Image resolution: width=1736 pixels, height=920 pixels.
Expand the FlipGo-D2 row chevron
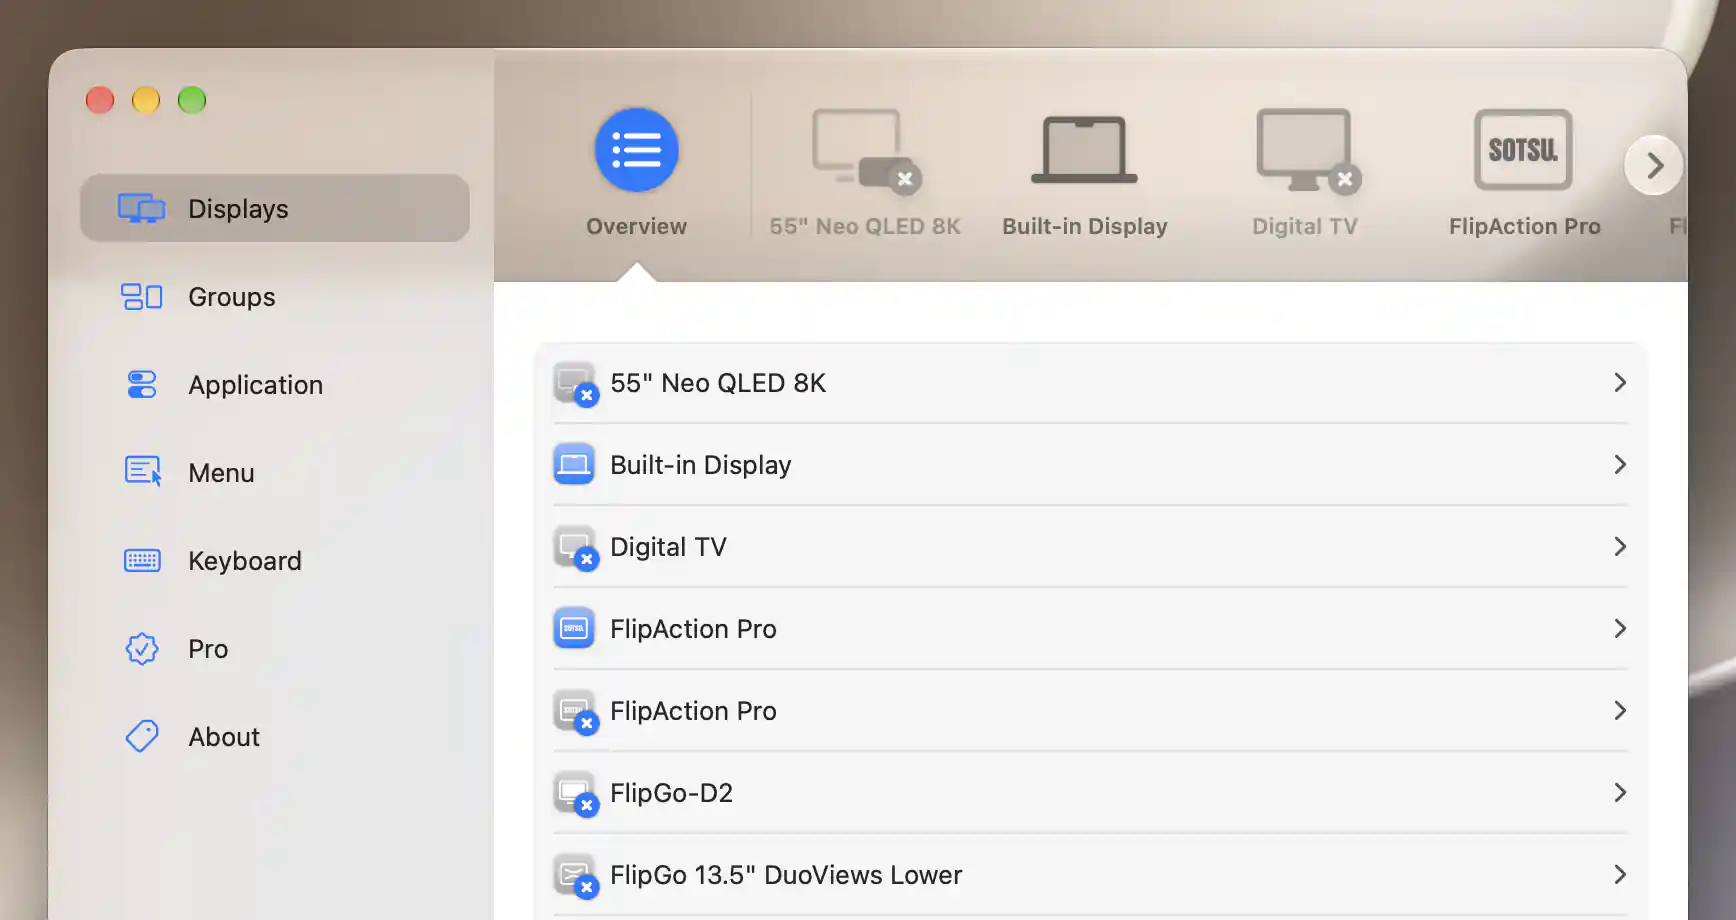pyautogui.click(x=1620, y=793)
